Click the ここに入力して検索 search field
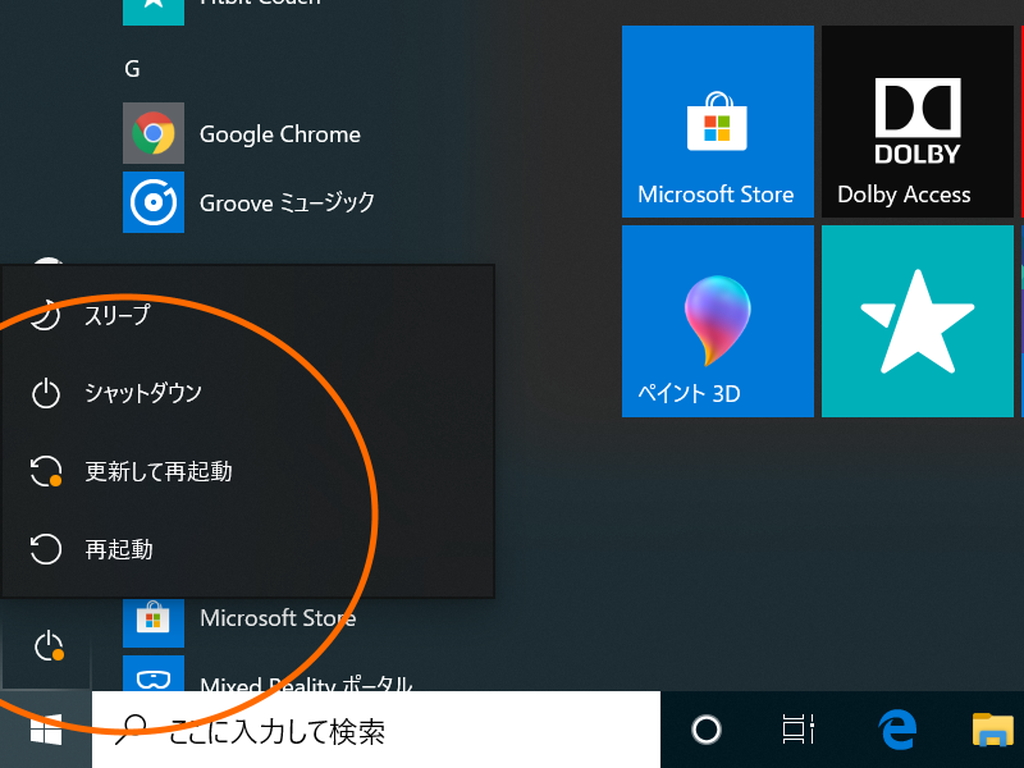The width and height of the screenshot is (1024, 768). coord(300,729)
